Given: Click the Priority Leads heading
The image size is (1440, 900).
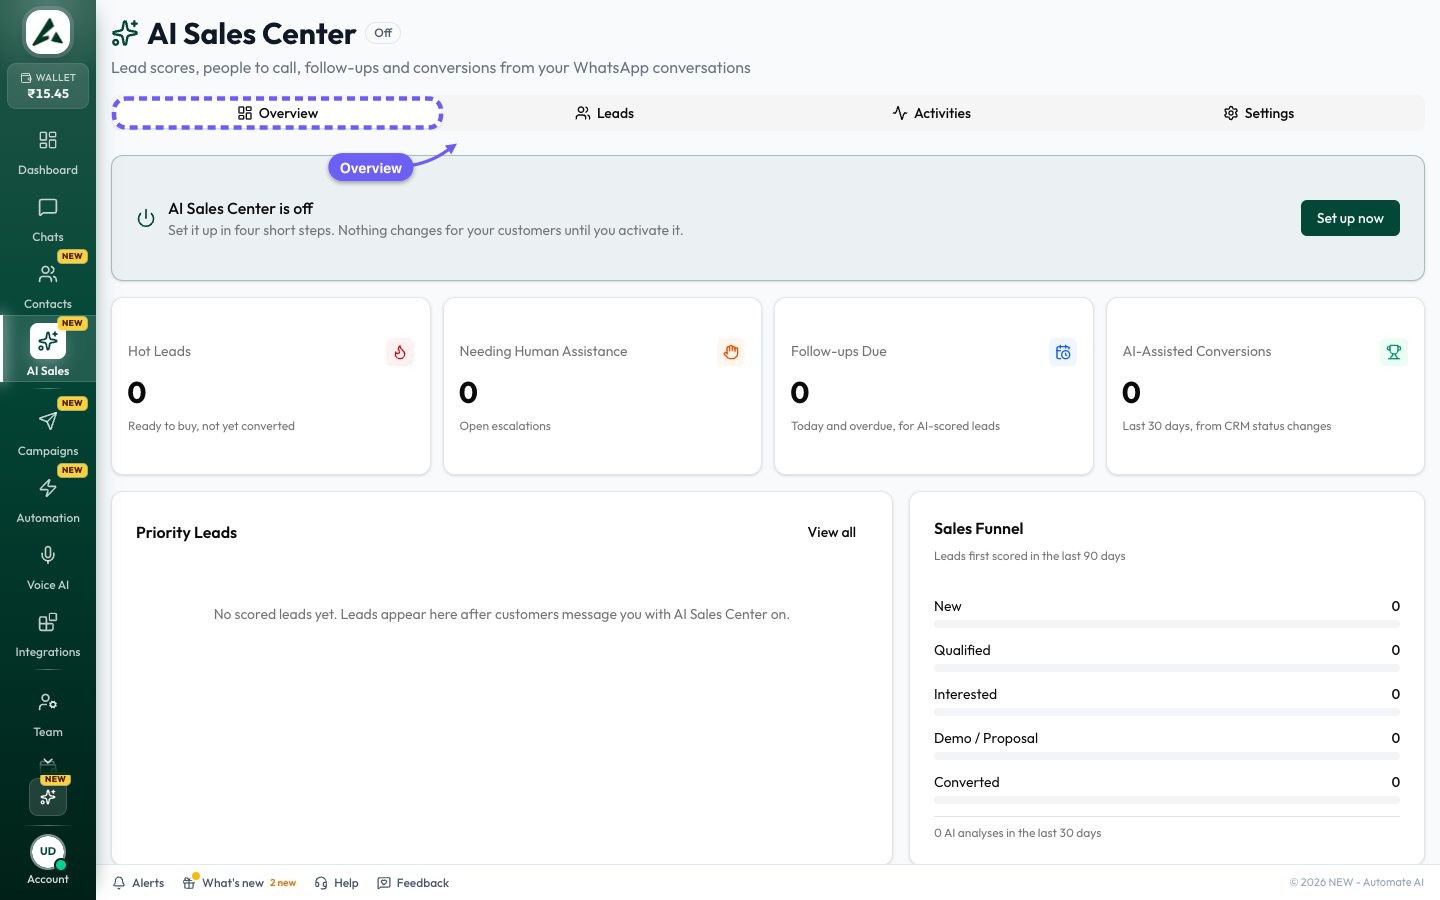Looking at the screenshot, I should coord(186,532).
